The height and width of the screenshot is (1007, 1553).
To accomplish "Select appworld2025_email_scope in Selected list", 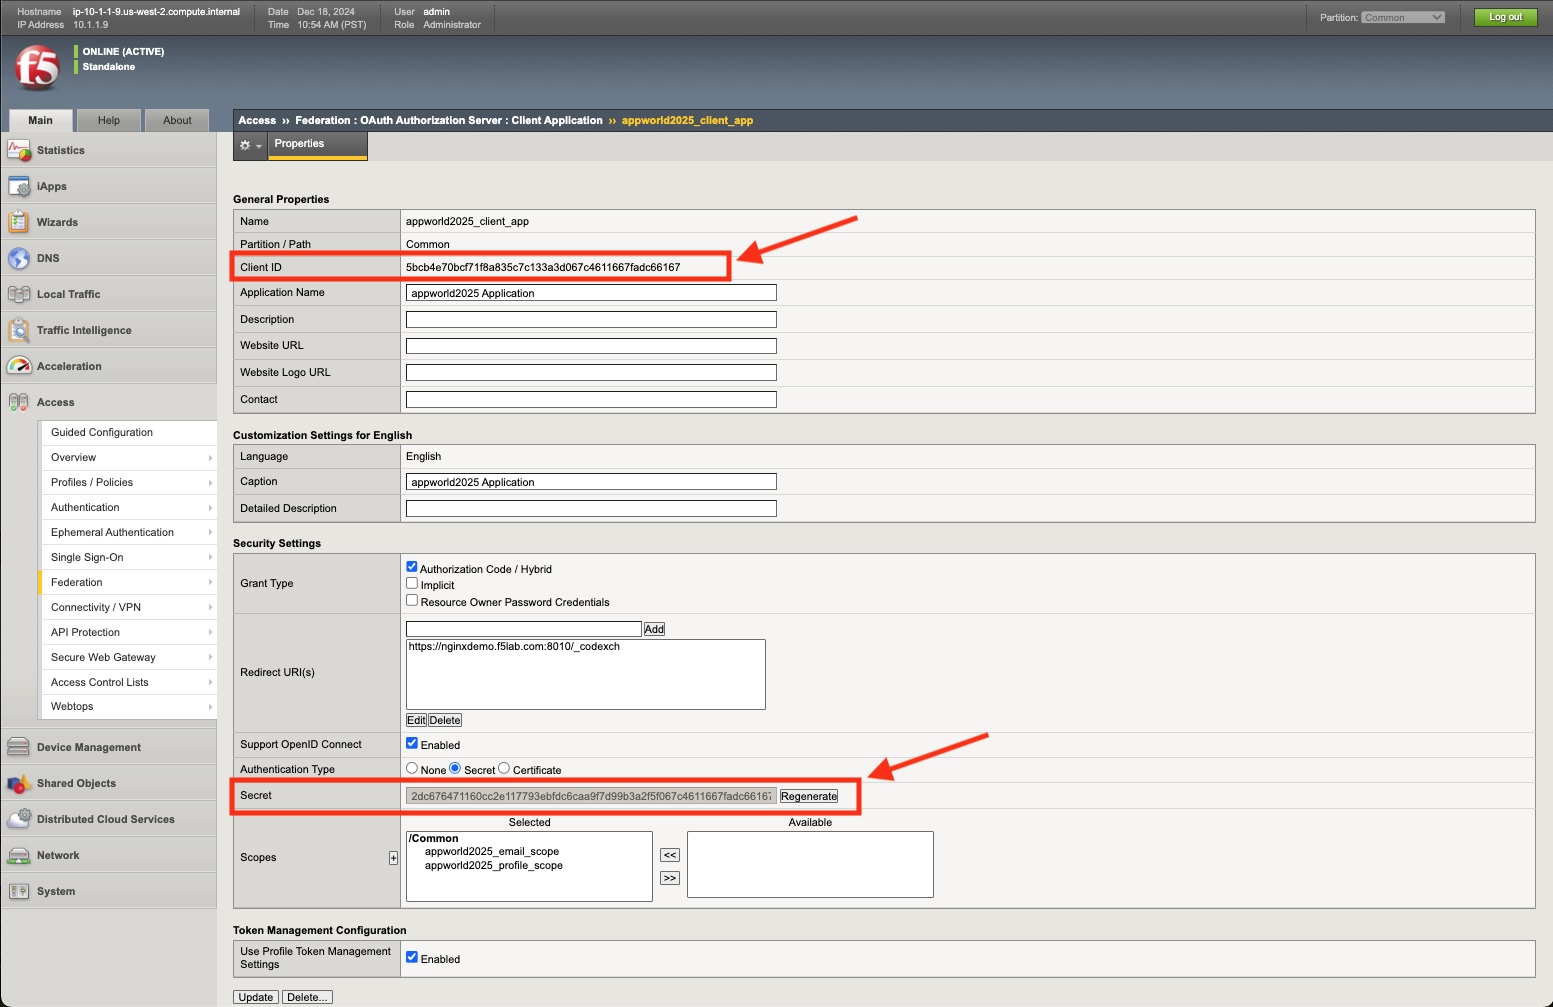I will (x=491, y=852).
